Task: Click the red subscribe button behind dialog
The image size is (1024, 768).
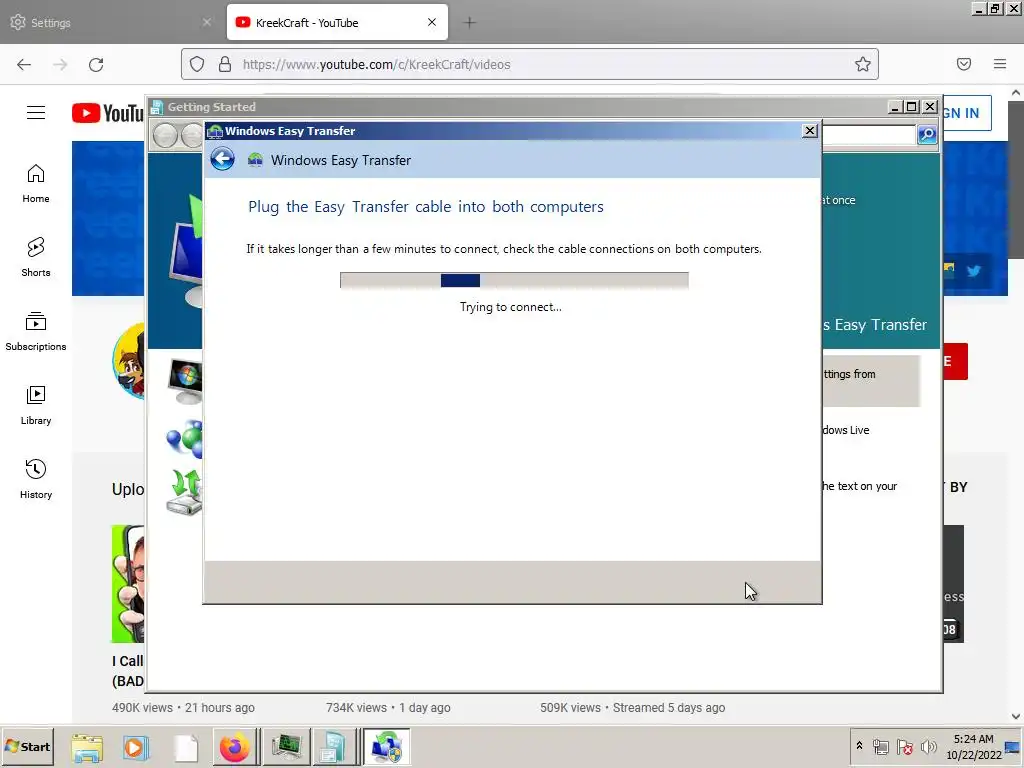Action: coord(955,361)
